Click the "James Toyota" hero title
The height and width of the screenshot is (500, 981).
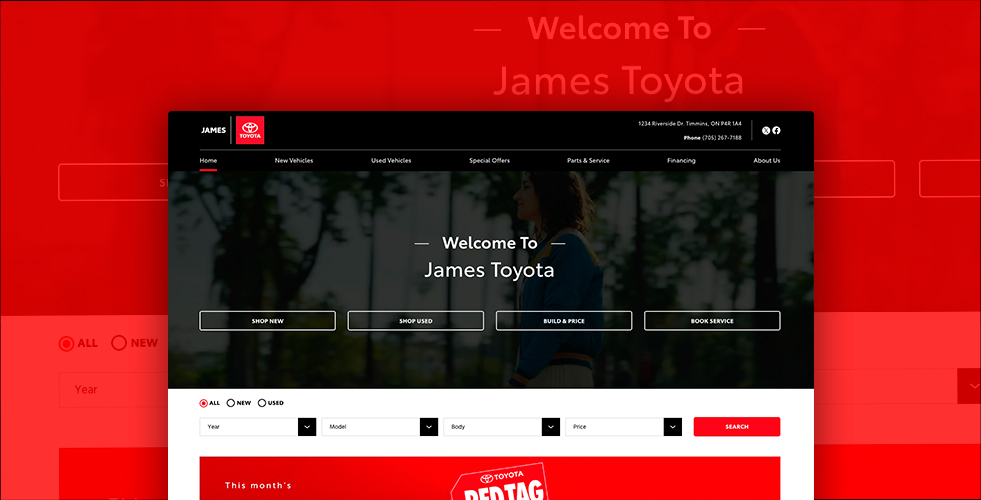point(489,270)
